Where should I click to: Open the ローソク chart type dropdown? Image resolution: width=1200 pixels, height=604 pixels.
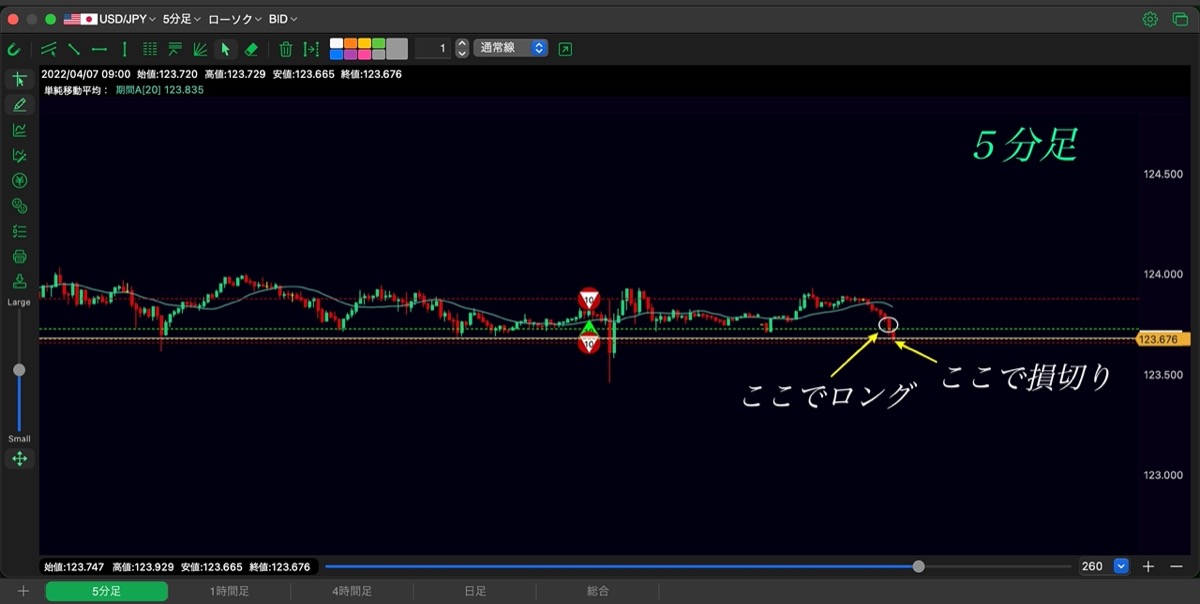235,19
